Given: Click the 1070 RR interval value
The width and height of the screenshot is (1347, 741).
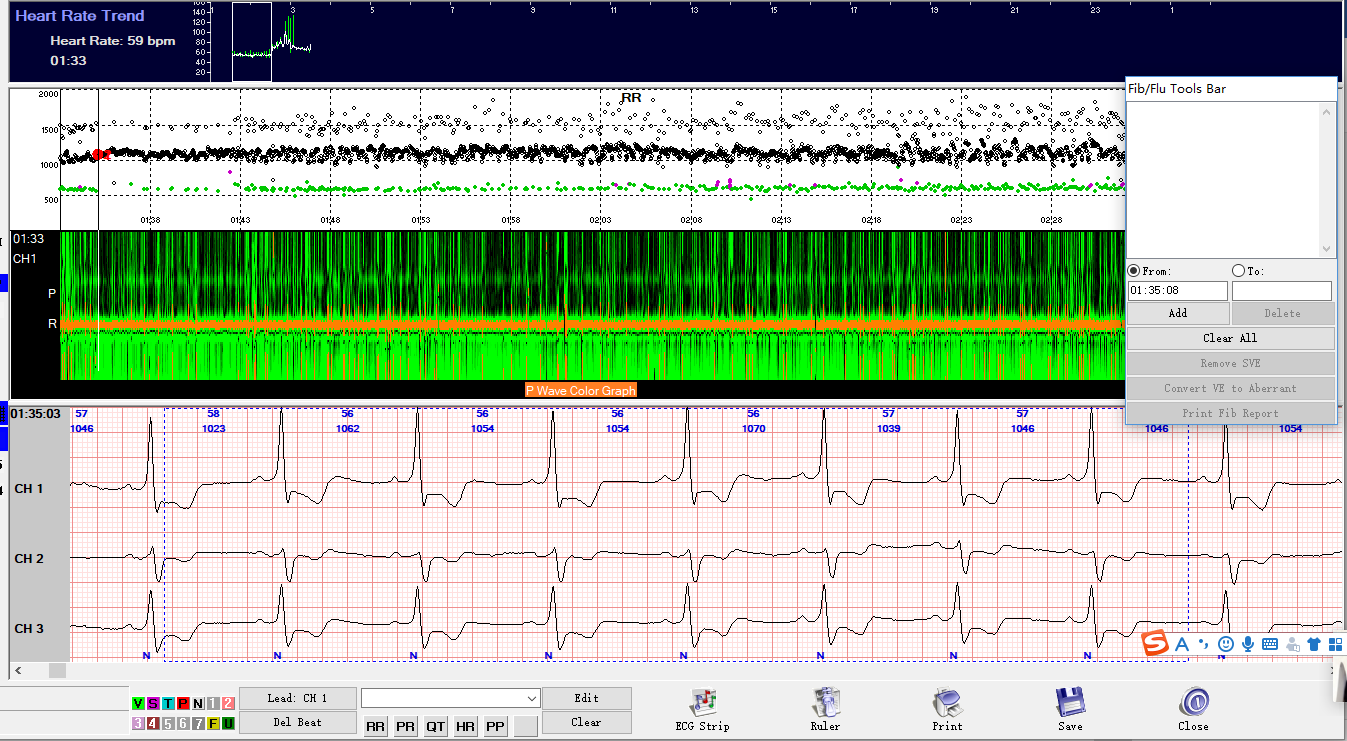Looking at the screenshot, I should 754,428.
